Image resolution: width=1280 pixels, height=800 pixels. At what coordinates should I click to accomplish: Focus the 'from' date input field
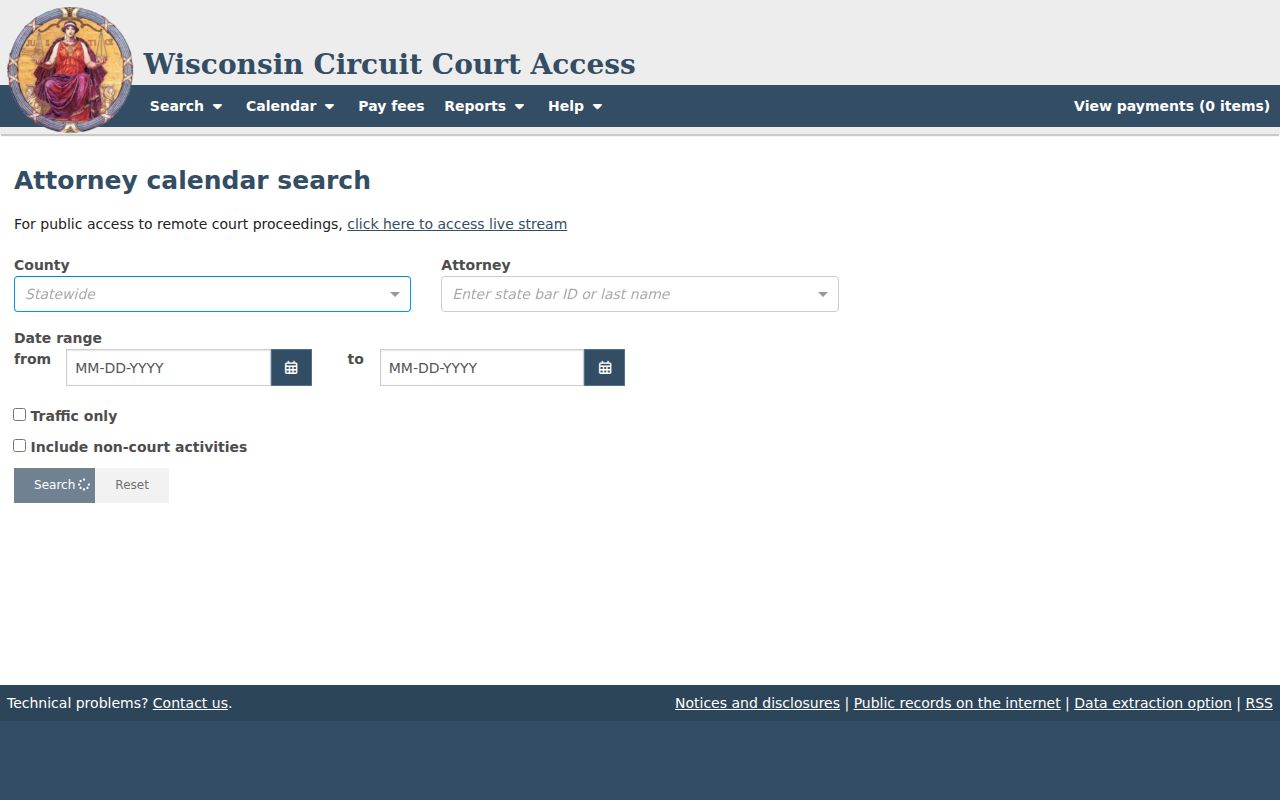click(x=168, y=368)
